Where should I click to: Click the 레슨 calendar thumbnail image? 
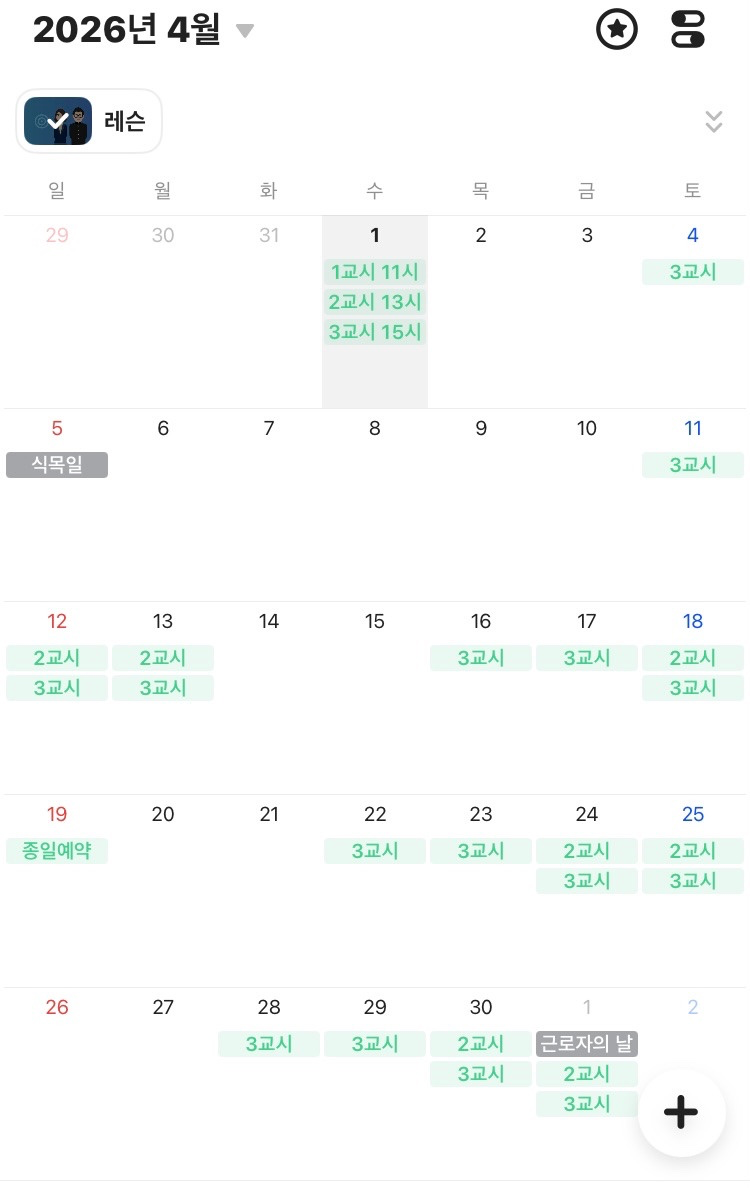[x=58, y=121]
